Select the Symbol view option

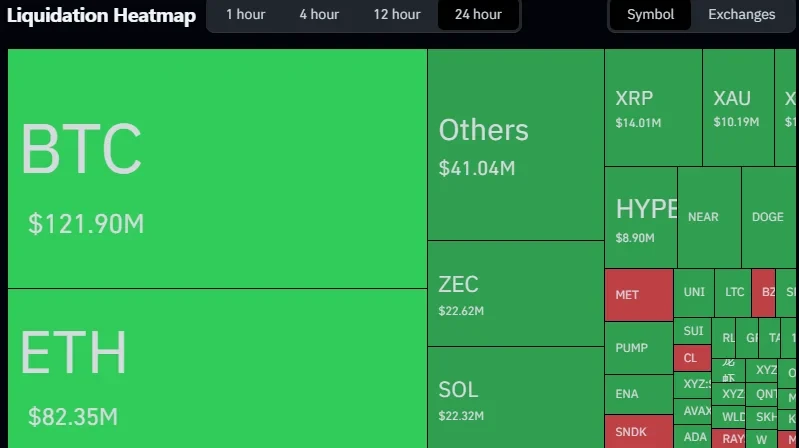coord(650,14)
